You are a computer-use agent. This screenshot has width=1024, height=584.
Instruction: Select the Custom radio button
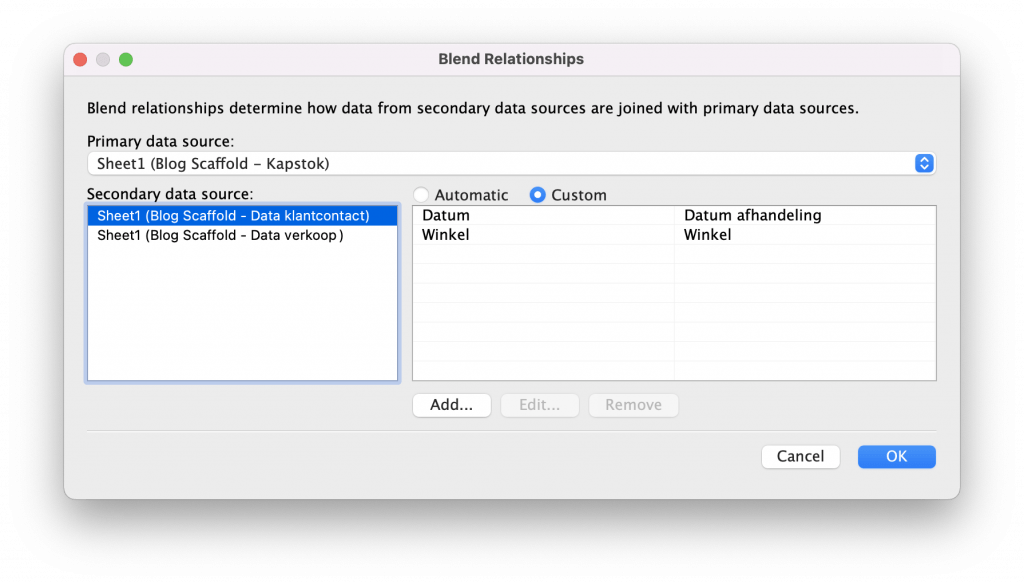[x=538, y=195]
